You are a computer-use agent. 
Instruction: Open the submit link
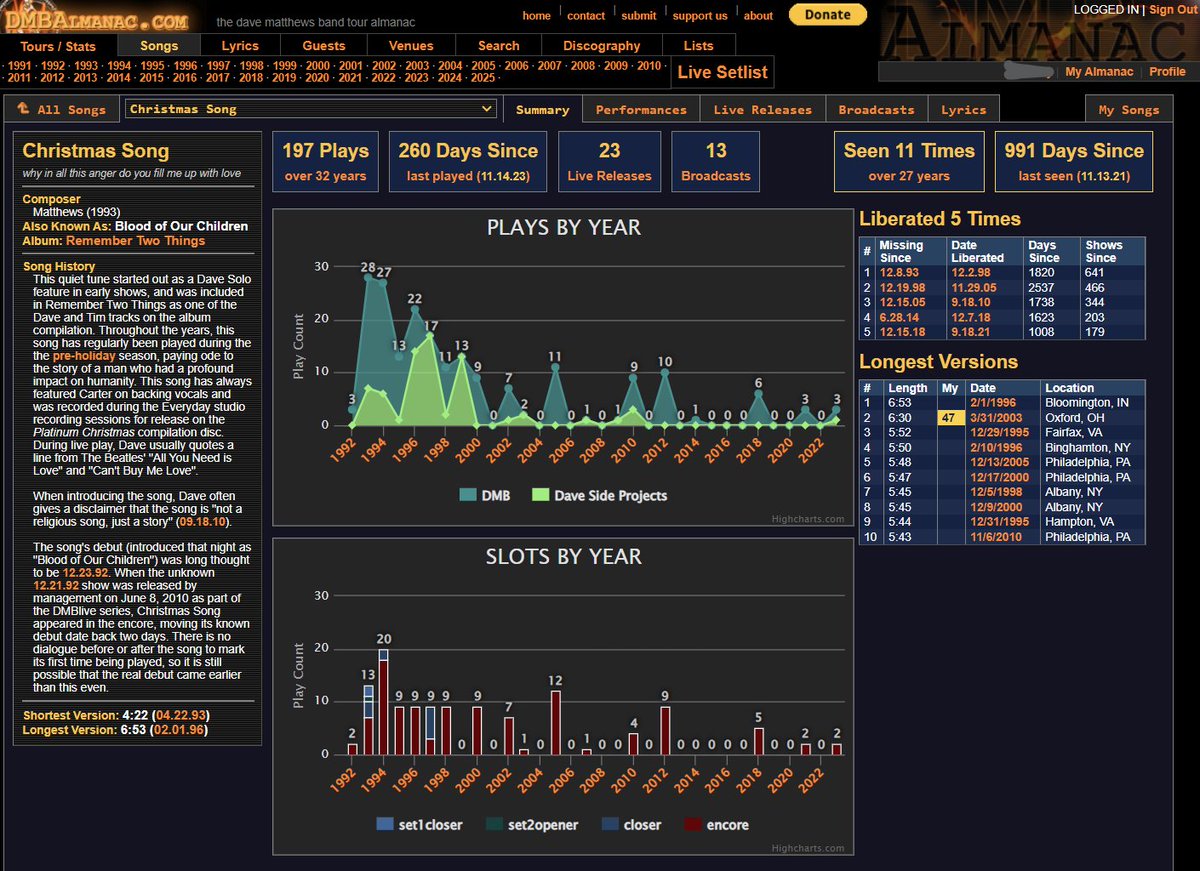(x=639, y=16)
